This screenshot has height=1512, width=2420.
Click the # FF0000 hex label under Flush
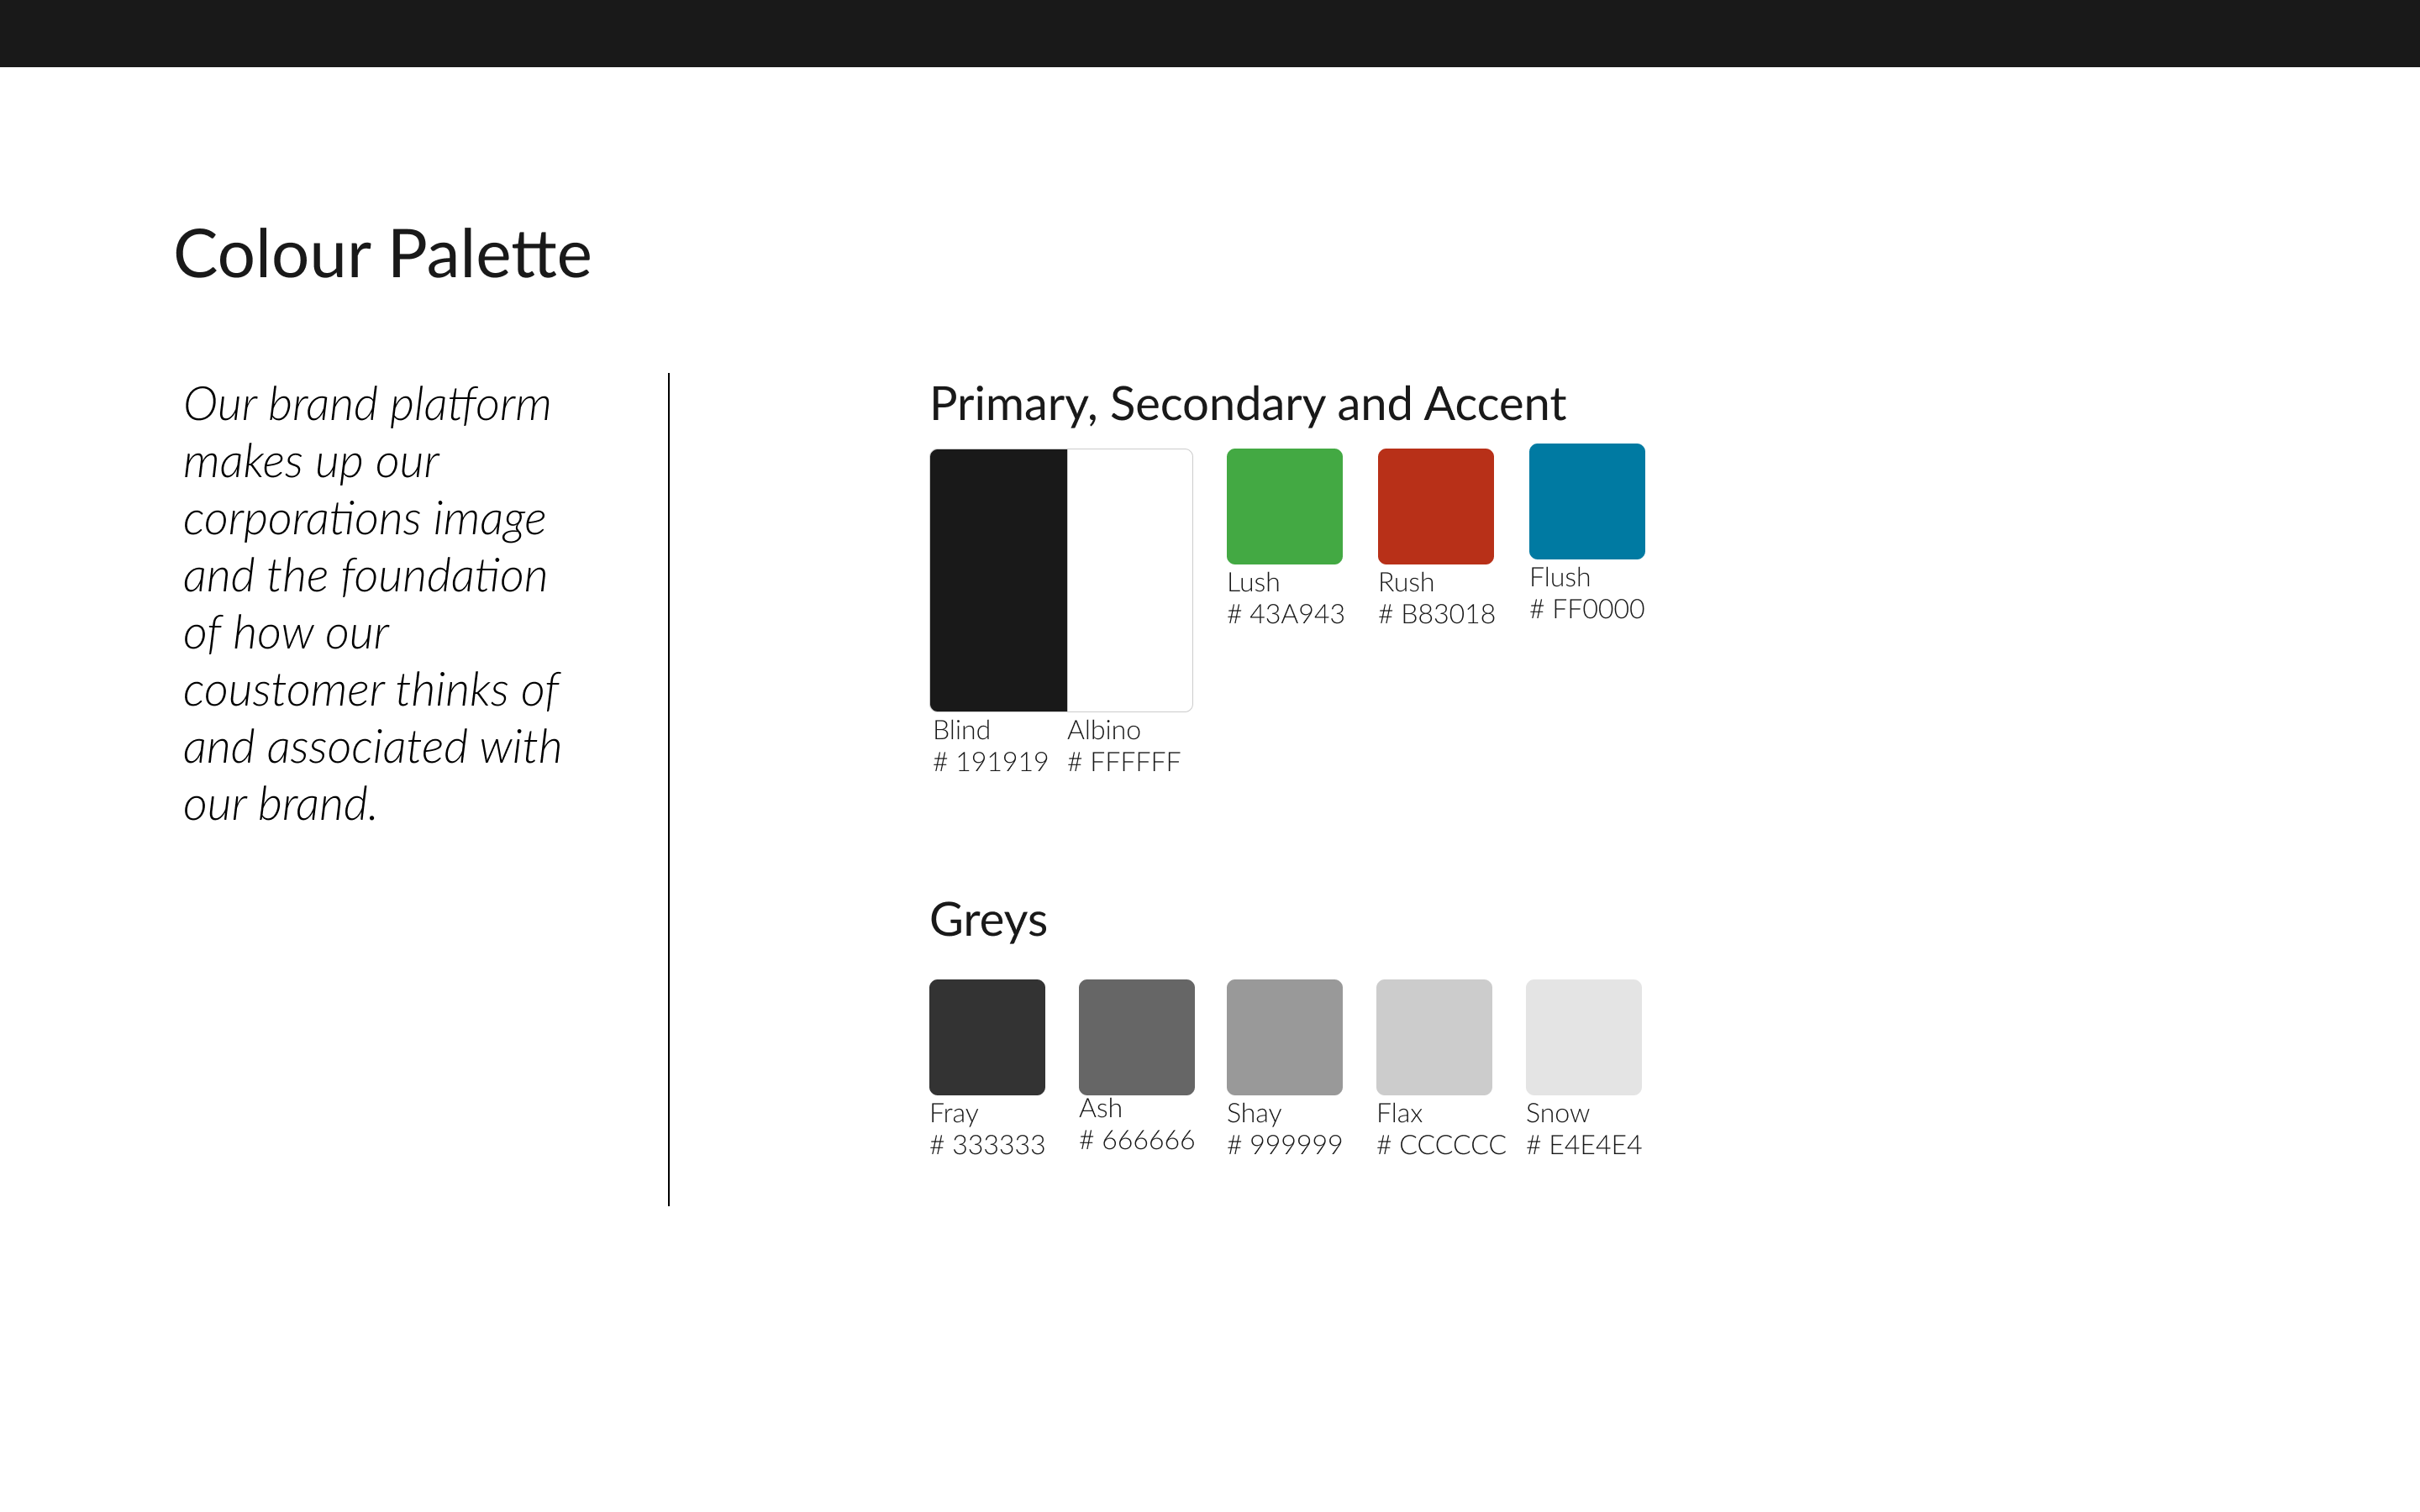pyautogui.click(x=1587, y=609)
